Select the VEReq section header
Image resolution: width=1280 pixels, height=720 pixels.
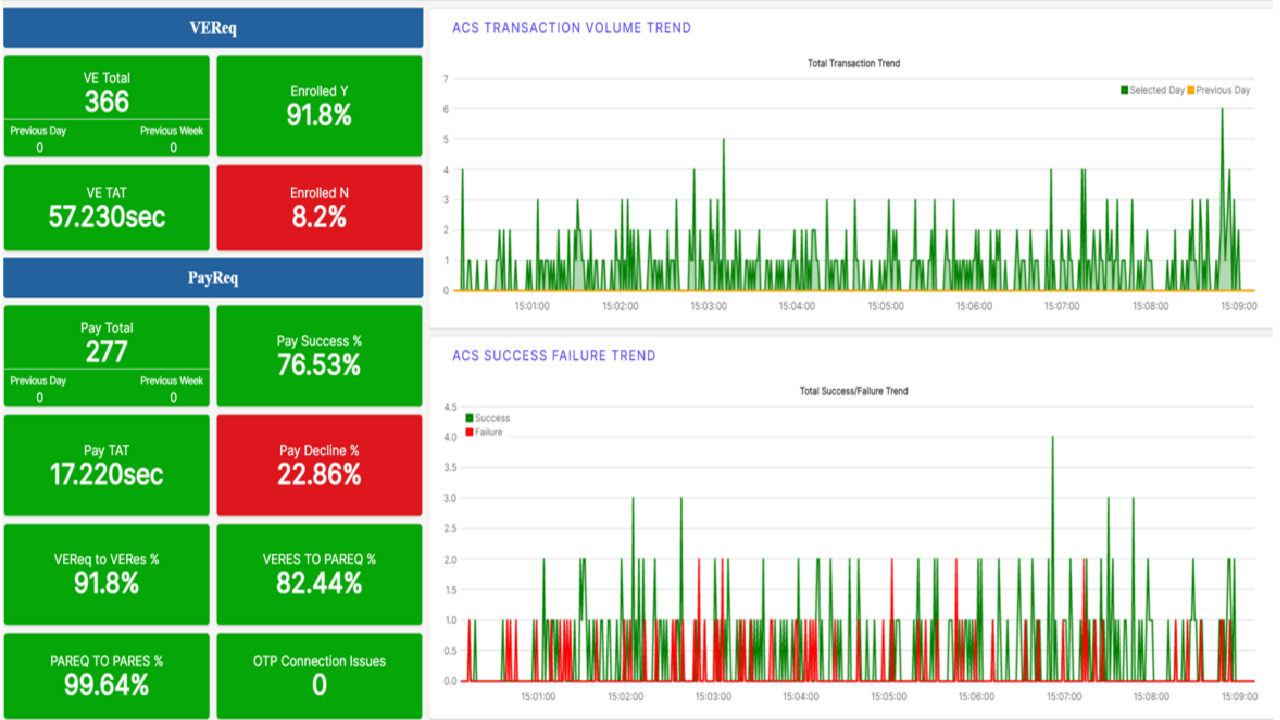pyautogui.click(x=213, y=28)
